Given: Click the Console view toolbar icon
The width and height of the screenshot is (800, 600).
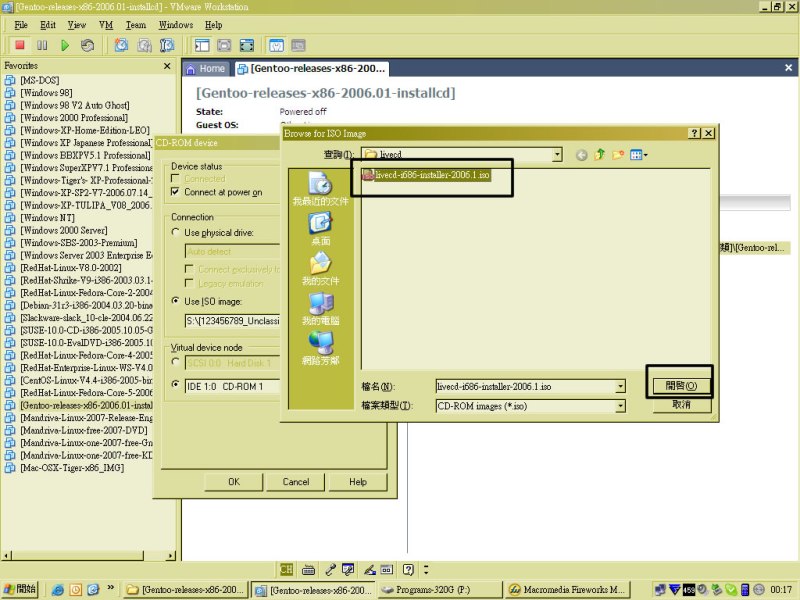Looking at the screenshot, I should [x=298, y=45].
